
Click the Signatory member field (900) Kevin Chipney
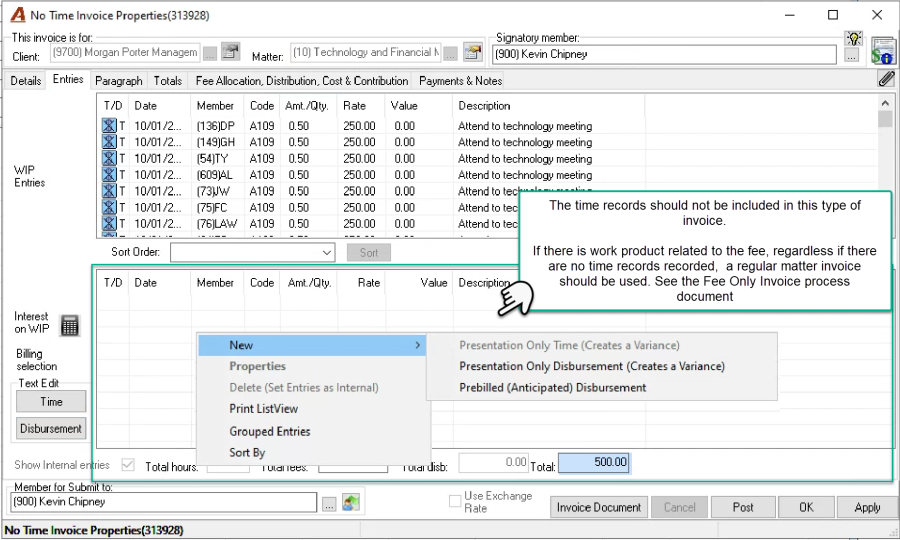(x=665, y=55)
